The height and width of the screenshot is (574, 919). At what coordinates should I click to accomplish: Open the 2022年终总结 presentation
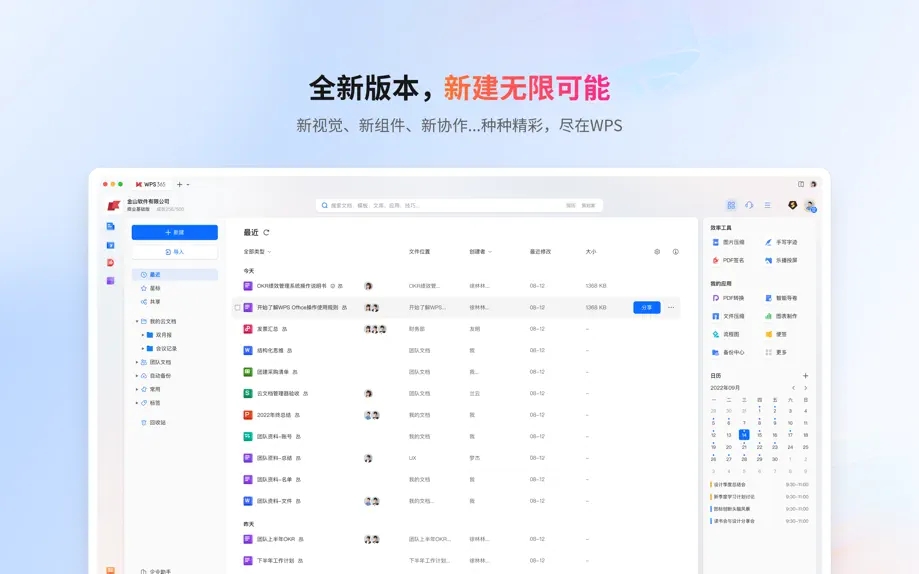tap(274, 415)
